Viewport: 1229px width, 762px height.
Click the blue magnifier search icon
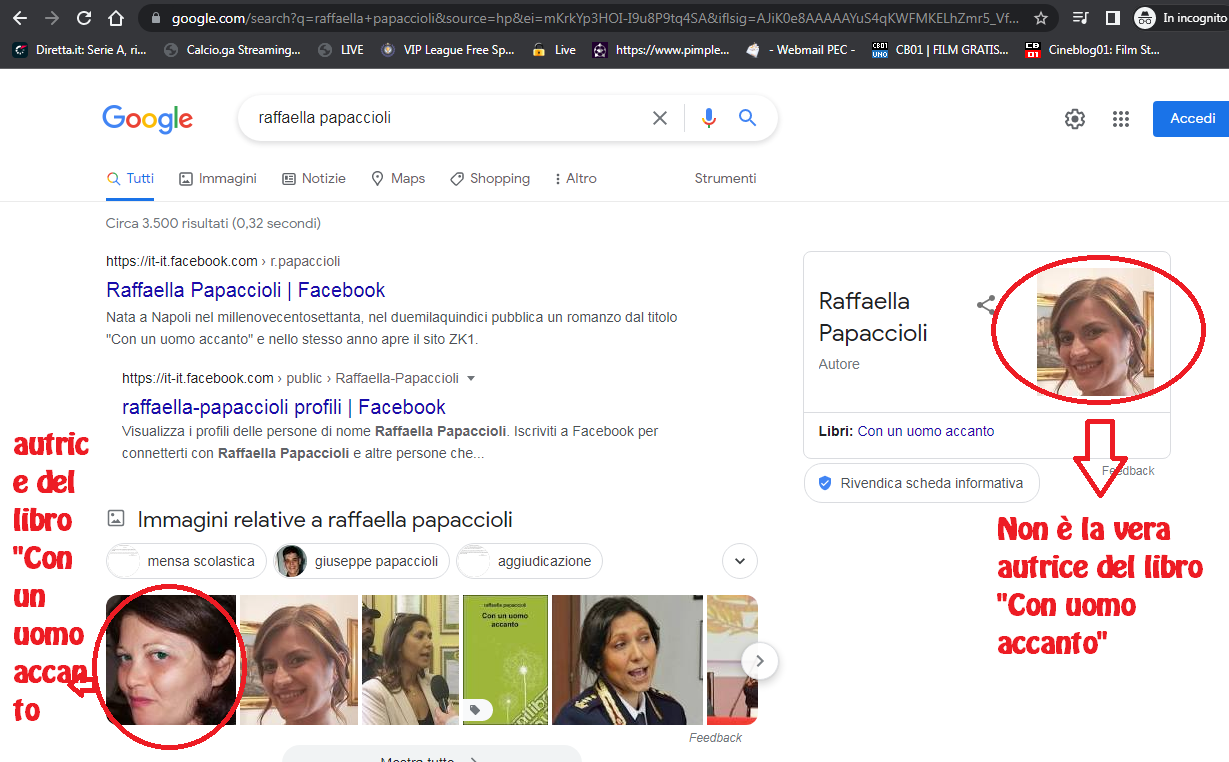pos(747,118)
